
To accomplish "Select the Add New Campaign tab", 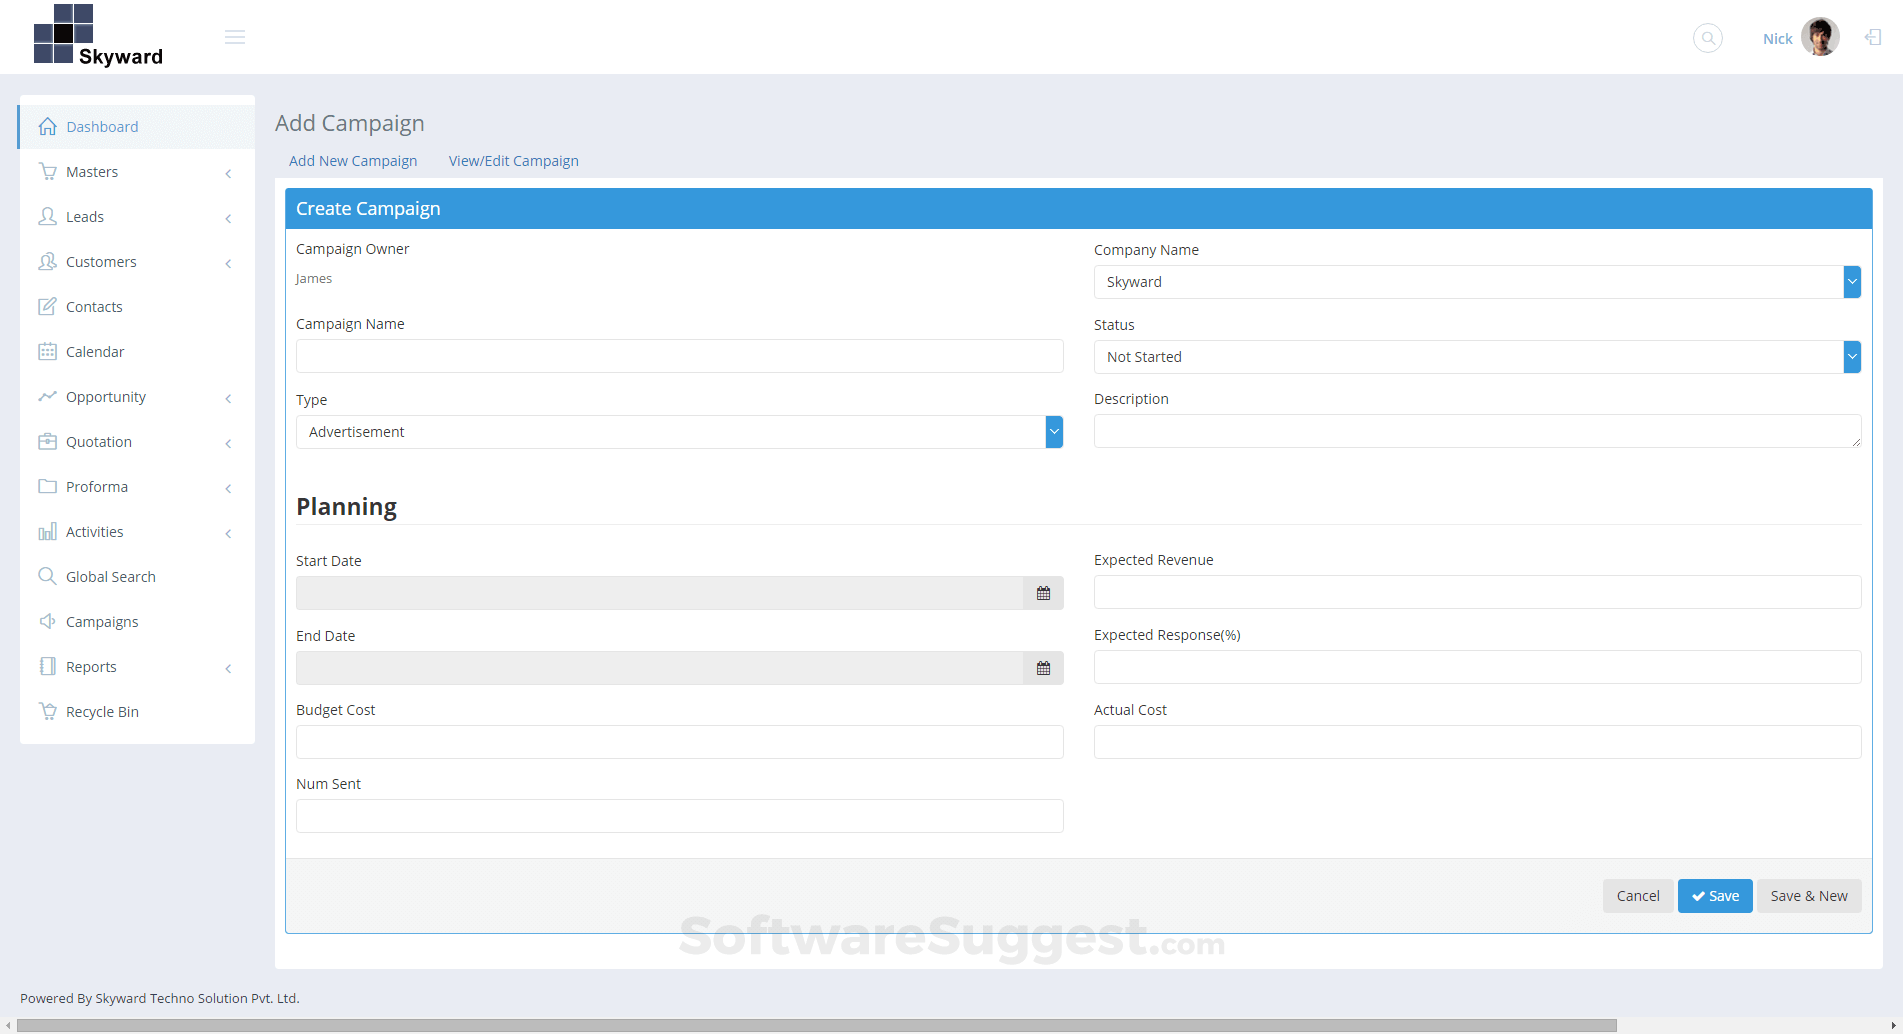I will point(352,160).
